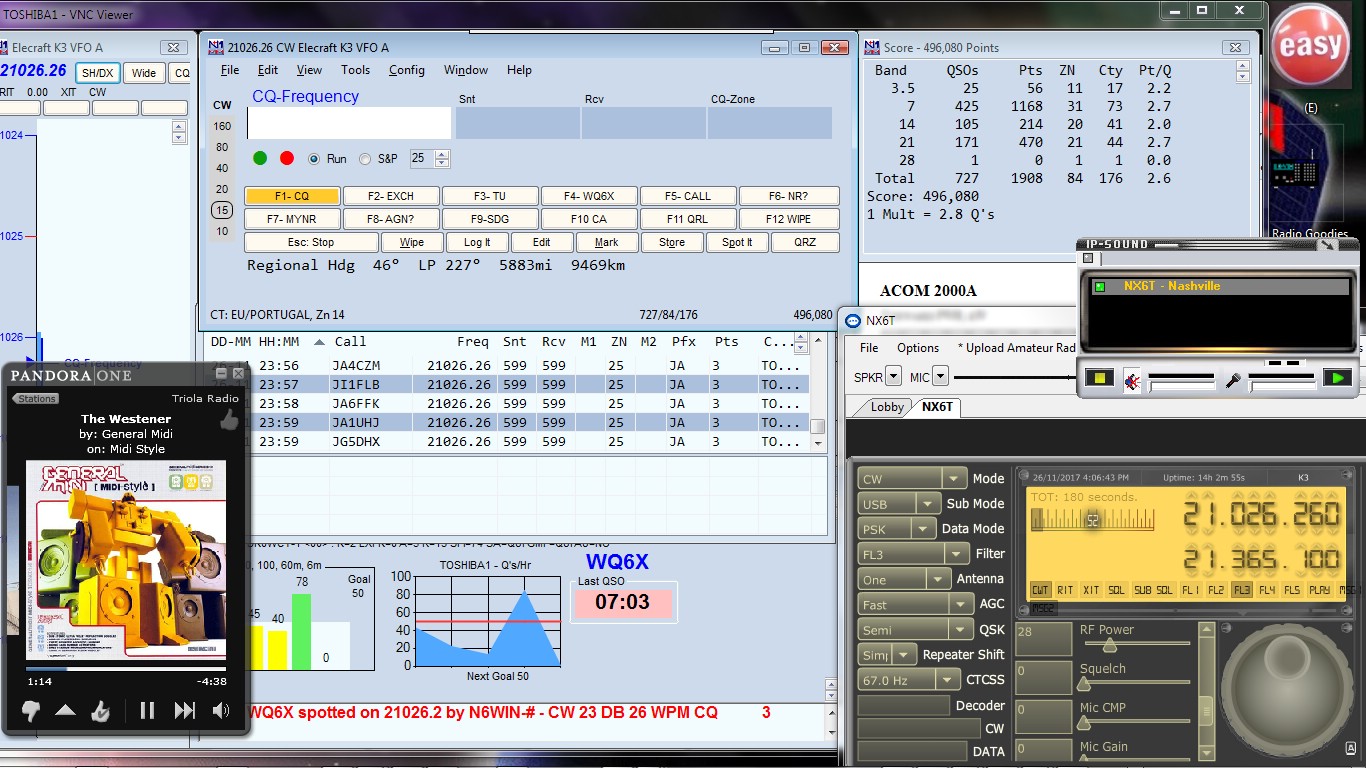Viewport: 1366px width, 768px height.
Task: Open the SPKR dropdown arrow
Action: pos(894,377)
